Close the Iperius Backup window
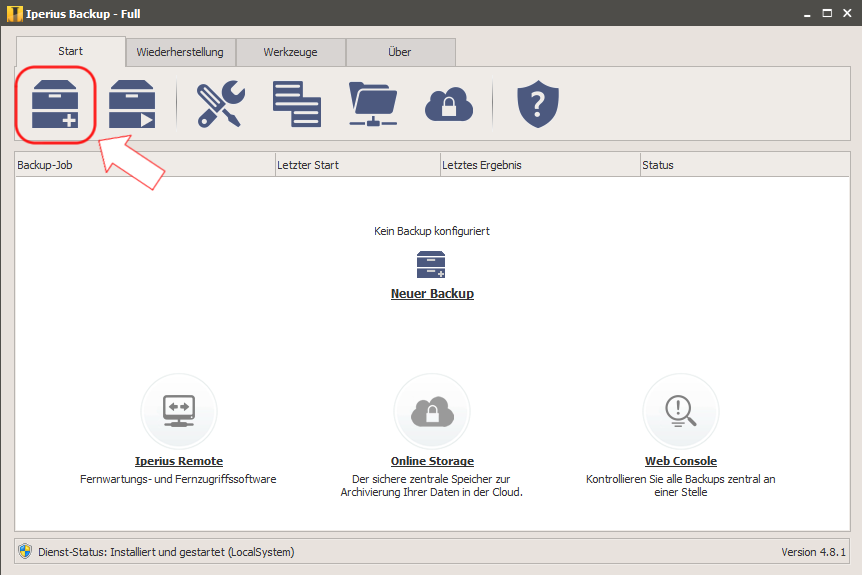 pyautogui.click(x=847, y=13)
